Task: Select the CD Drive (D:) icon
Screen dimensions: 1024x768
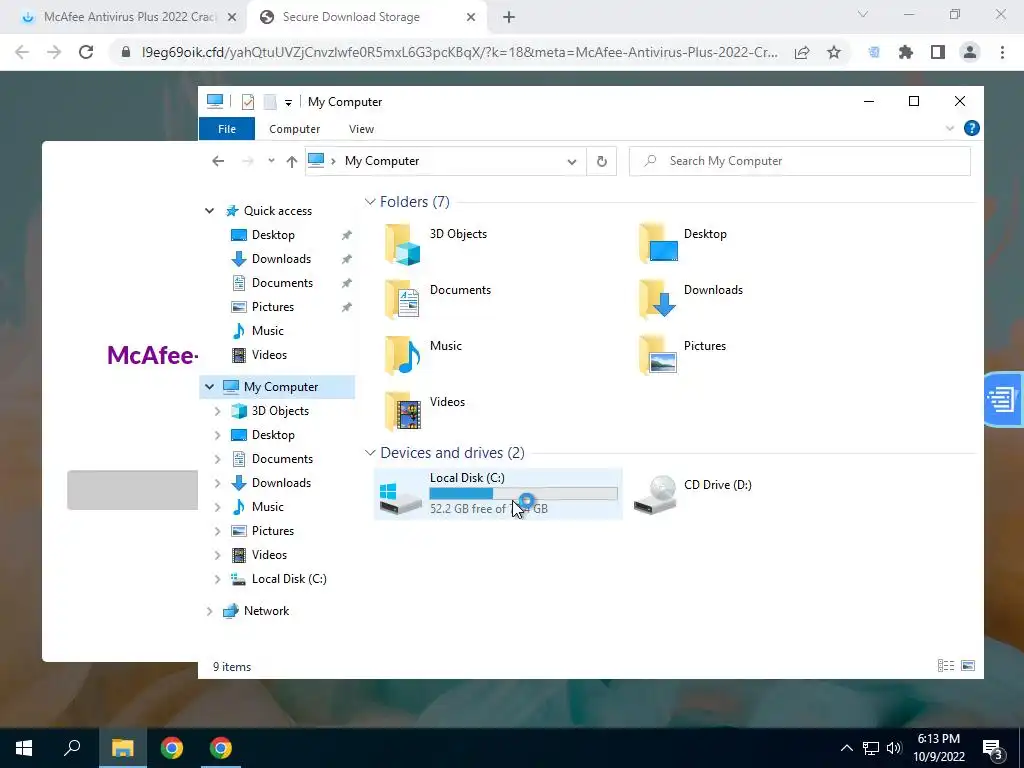Action: coord(655,494)
